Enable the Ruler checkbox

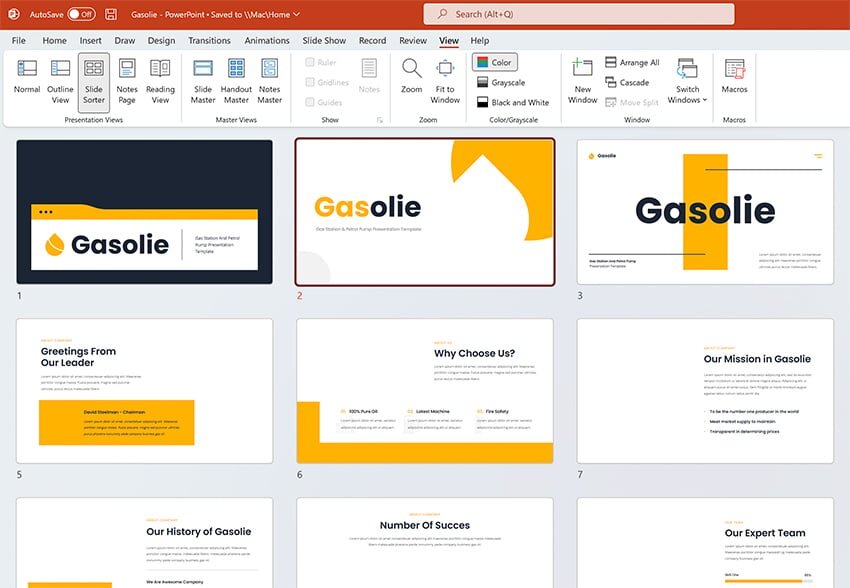point(311,62)
